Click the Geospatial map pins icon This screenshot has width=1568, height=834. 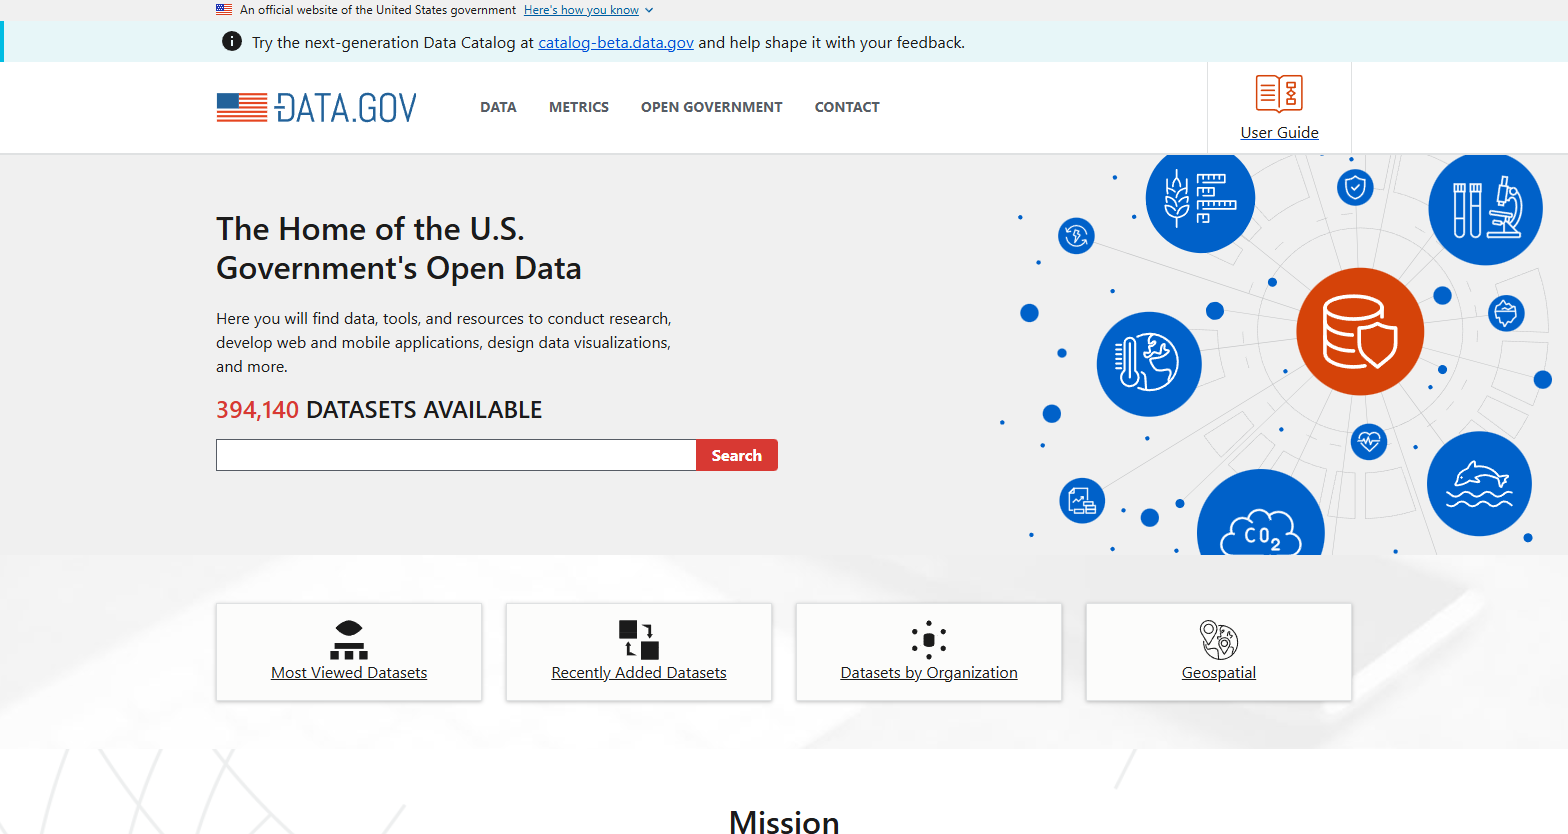pyautogui.click(x=1219, y=640)
